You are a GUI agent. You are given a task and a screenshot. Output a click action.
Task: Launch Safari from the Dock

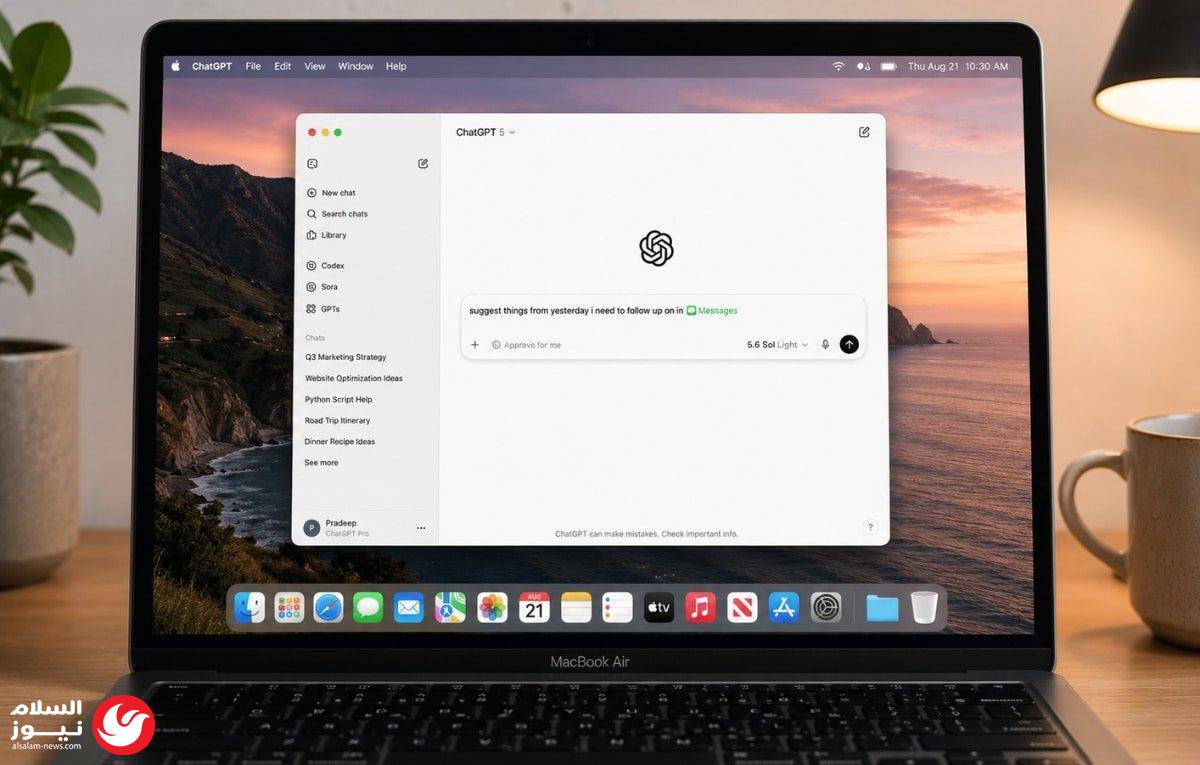click(x=328, y=607)
